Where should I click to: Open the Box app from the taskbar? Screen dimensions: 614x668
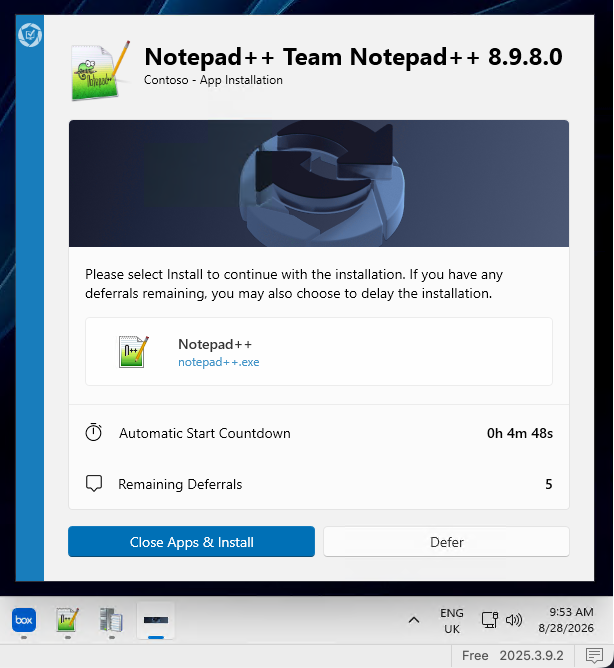coord(24,620)
